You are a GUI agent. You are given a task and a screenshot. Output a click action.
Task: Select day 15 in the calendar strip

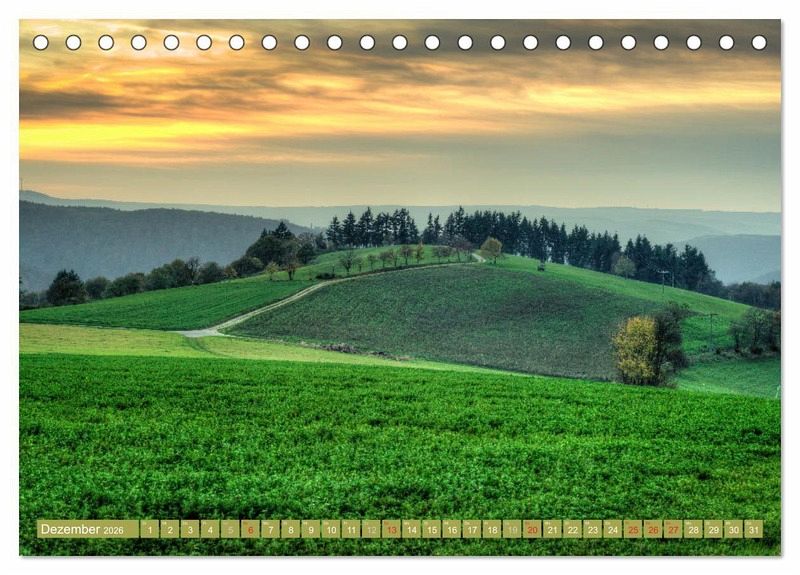432,529
